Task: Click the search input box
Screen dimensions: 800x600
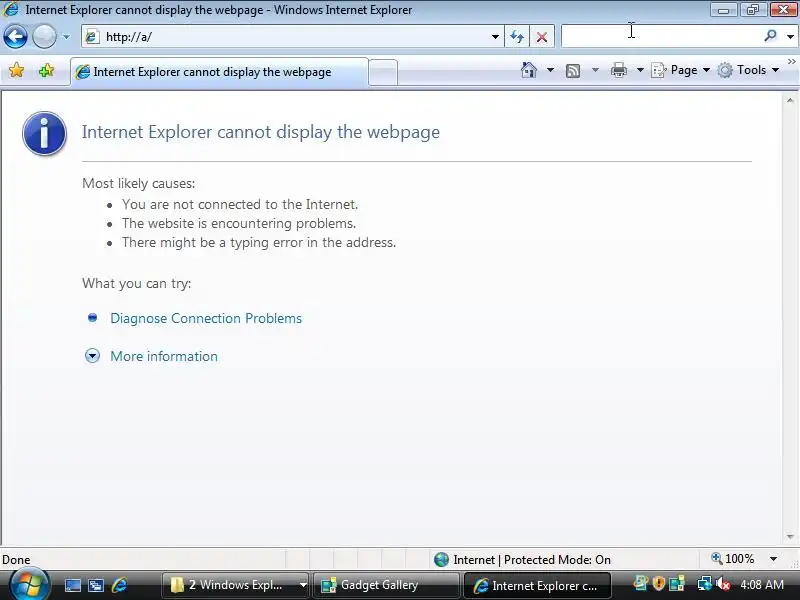Action: 659,36
